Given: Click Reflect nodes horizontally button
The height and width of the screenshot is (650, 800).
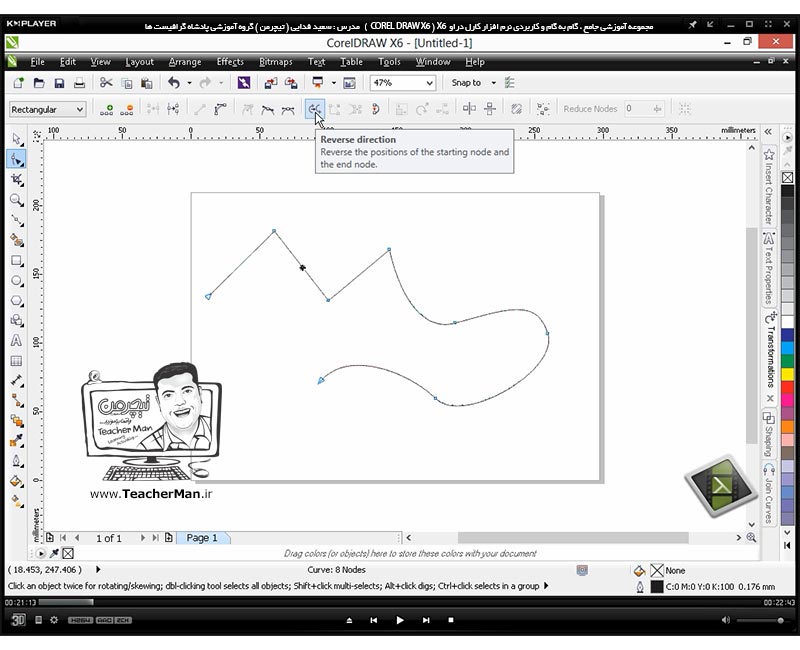Looking at the screenshot, I should [x=469, y=109].
